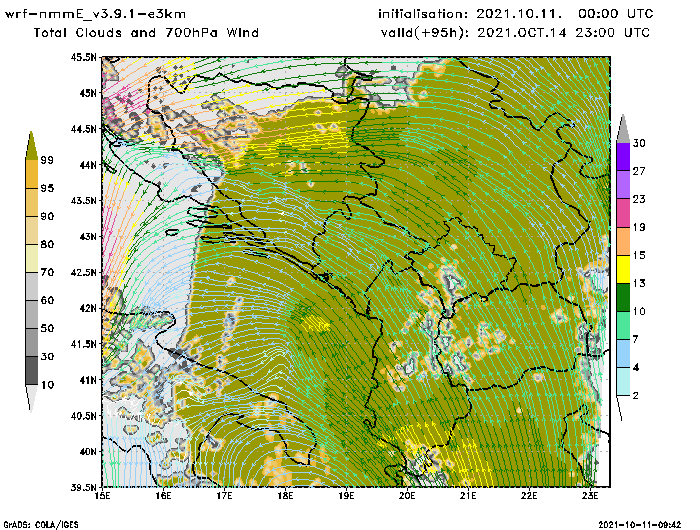The image size is (700, 530).
Task: Click the light purple 23-27 wind swatch
Action: click(623, 185)
